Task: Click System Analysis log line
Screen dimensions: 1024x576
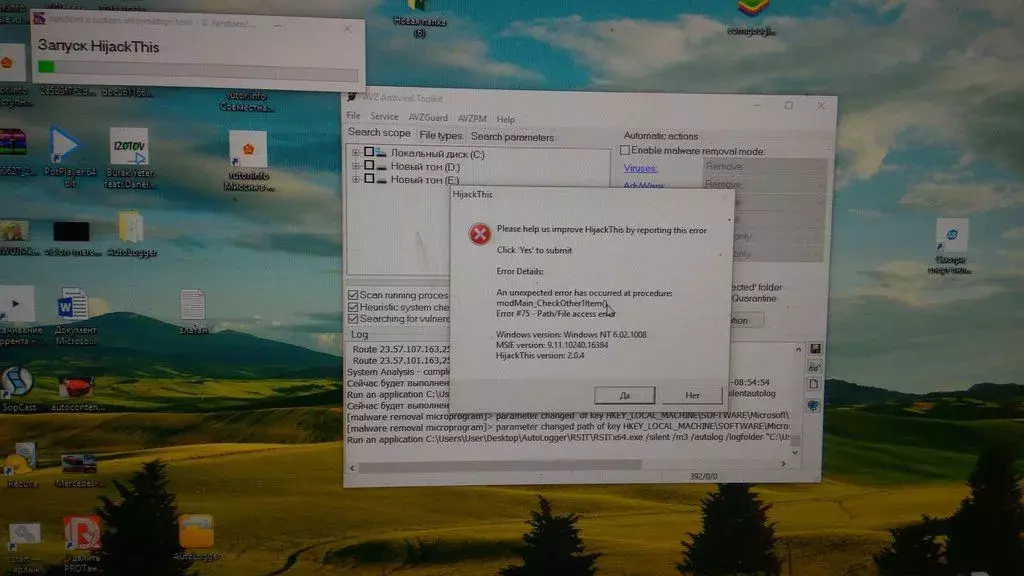Action: point(398,372)
